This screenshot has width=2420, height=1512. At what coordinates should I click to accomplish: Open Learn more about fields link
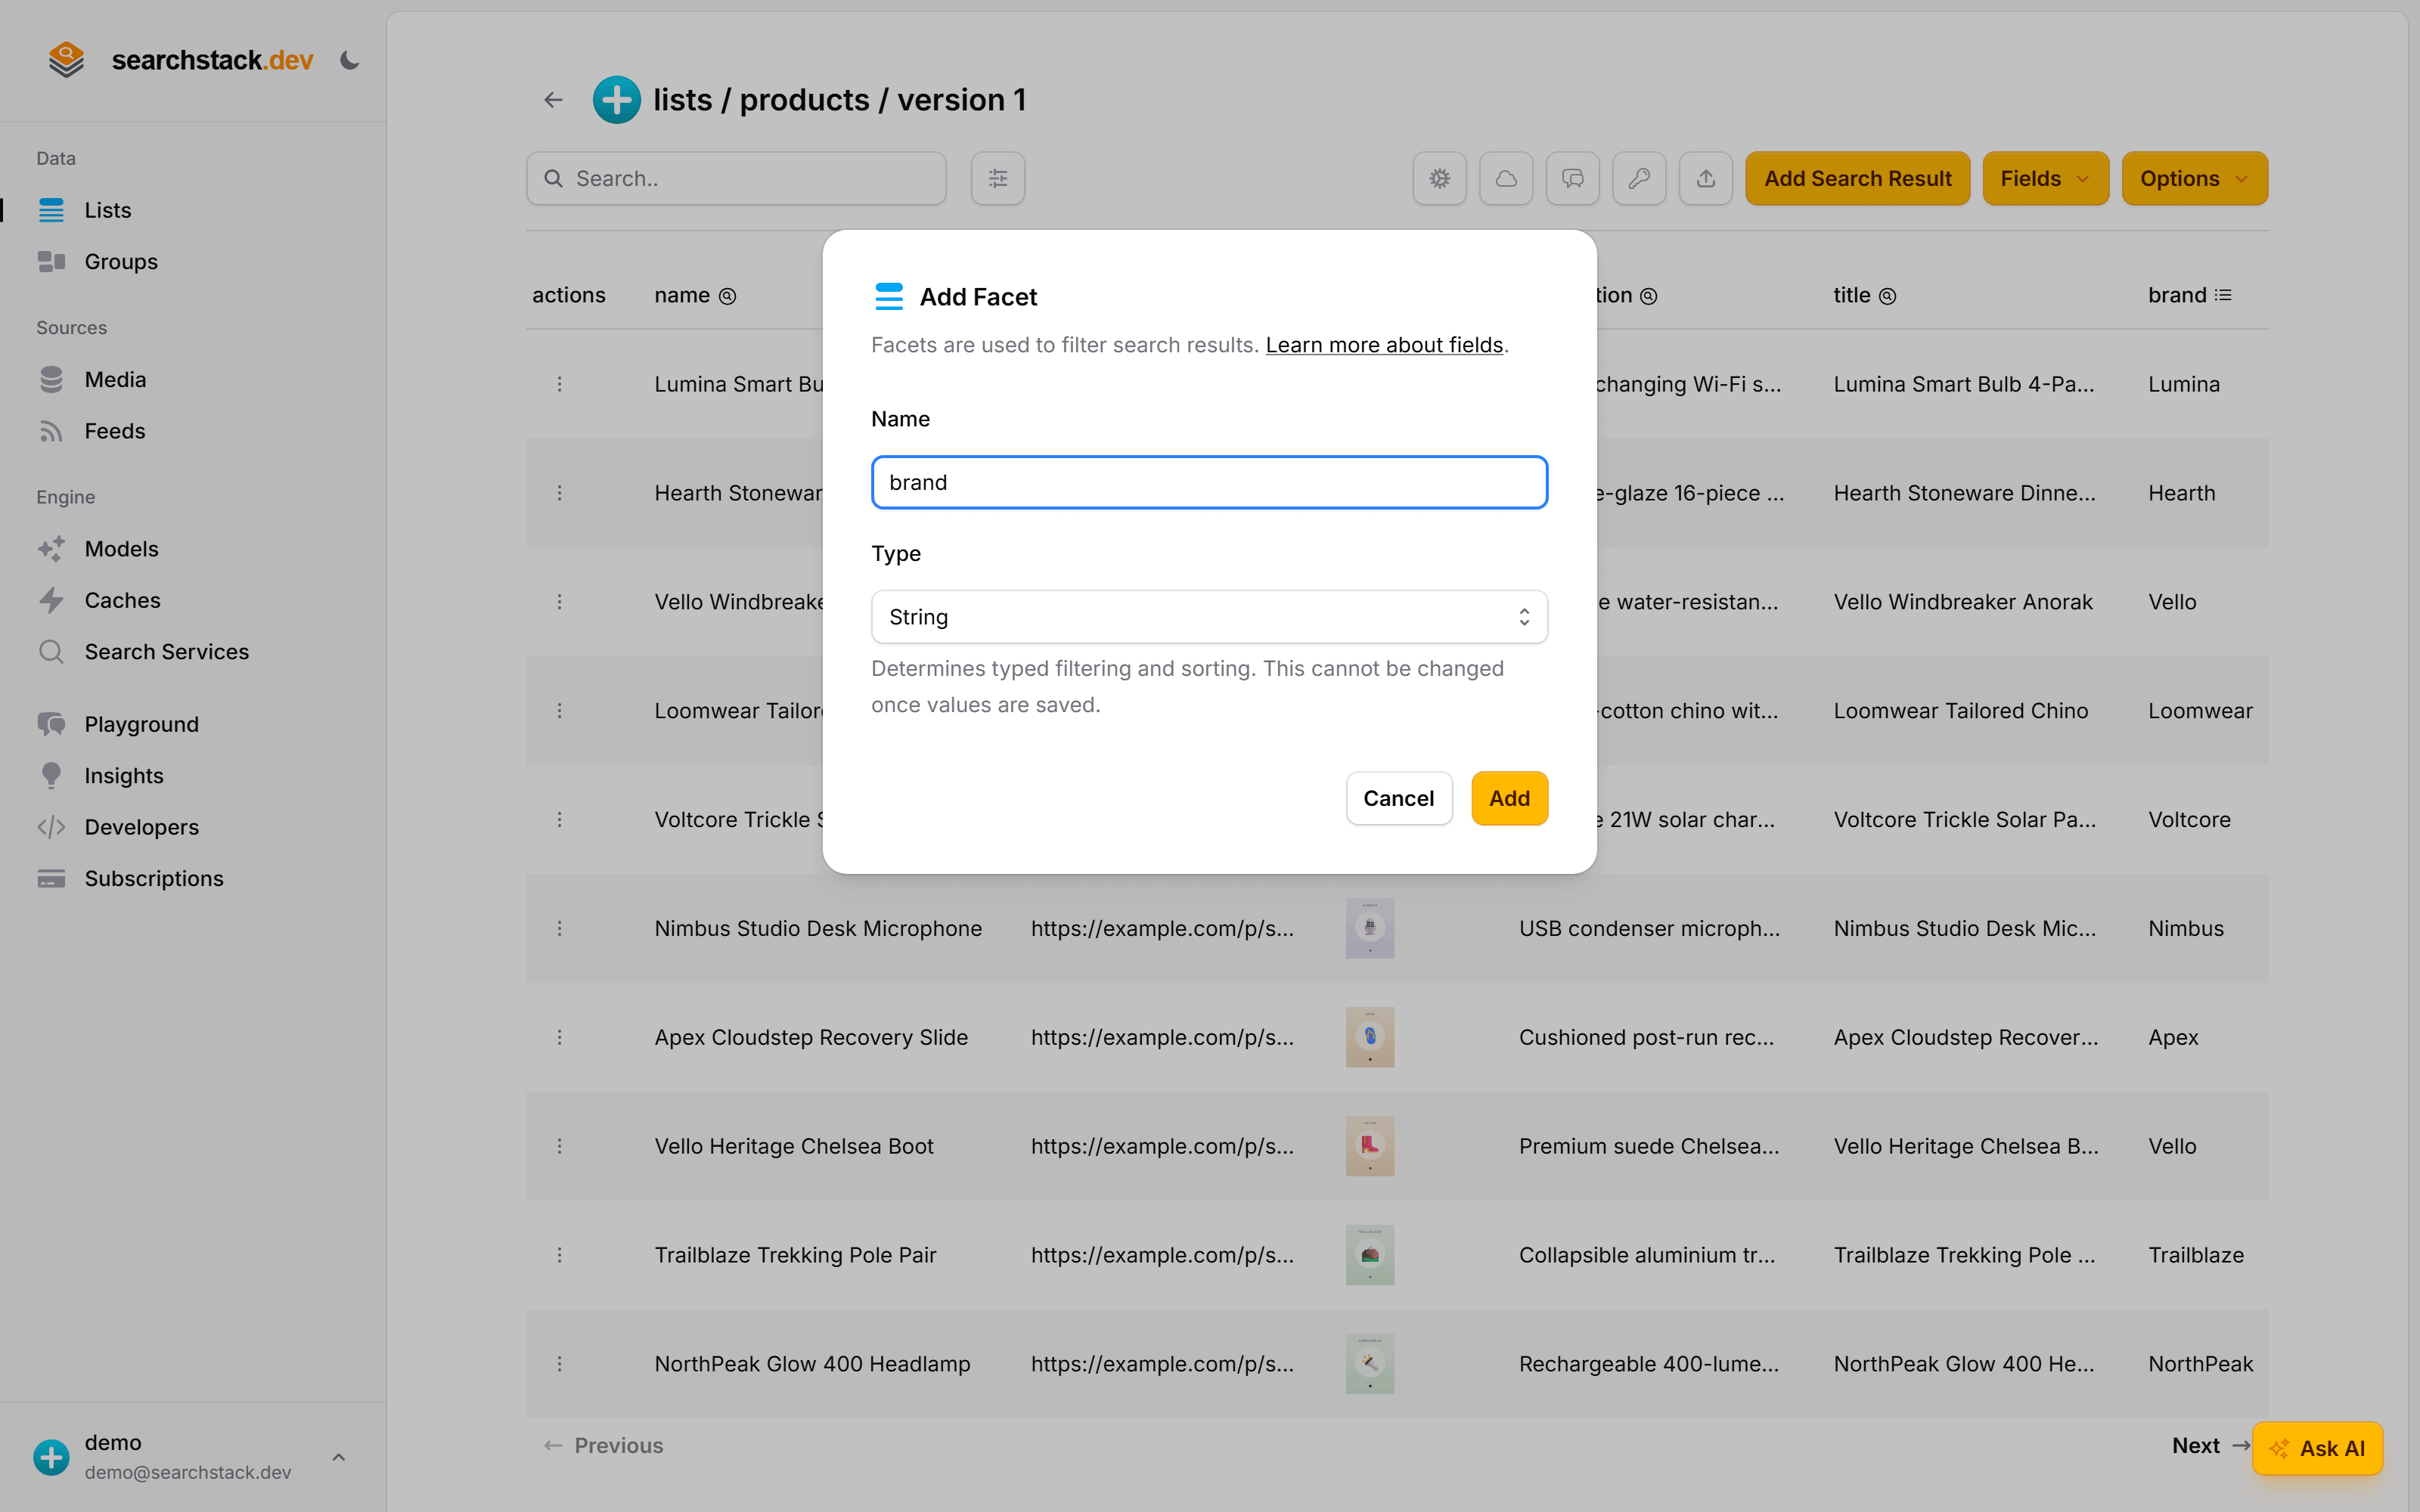coord(1384,345)
